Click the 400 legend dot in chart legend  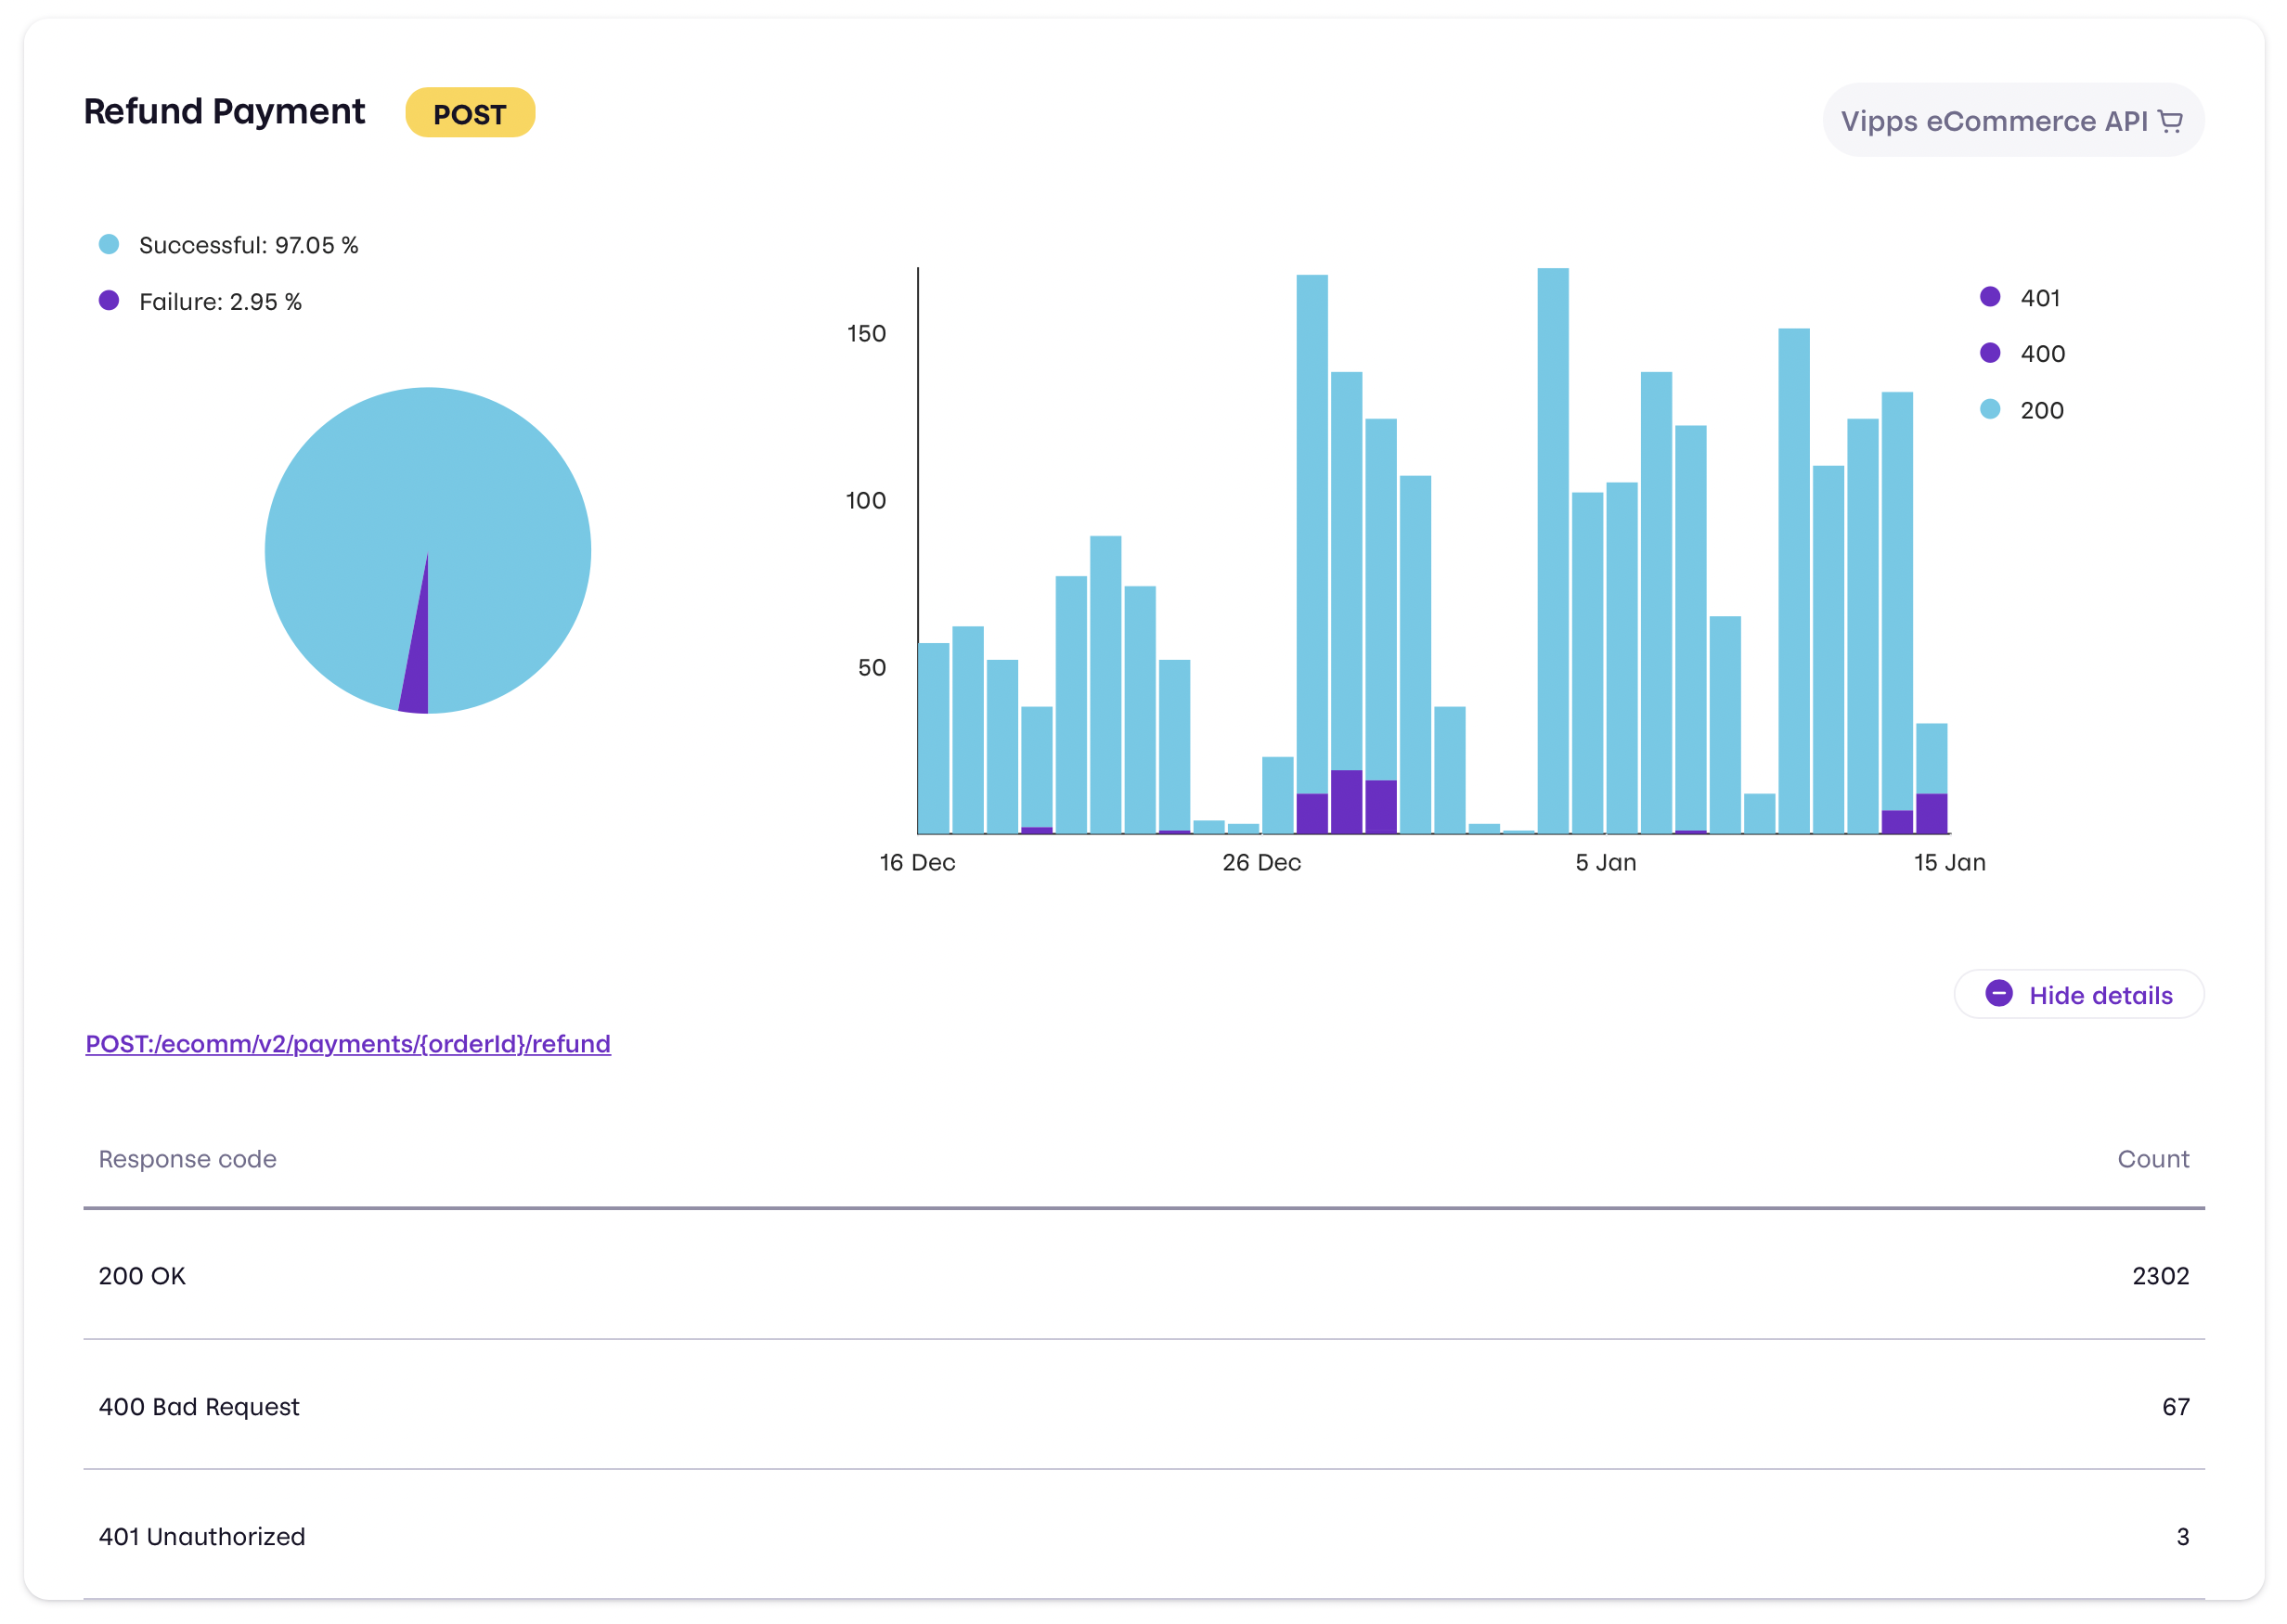pos(1991,353)
